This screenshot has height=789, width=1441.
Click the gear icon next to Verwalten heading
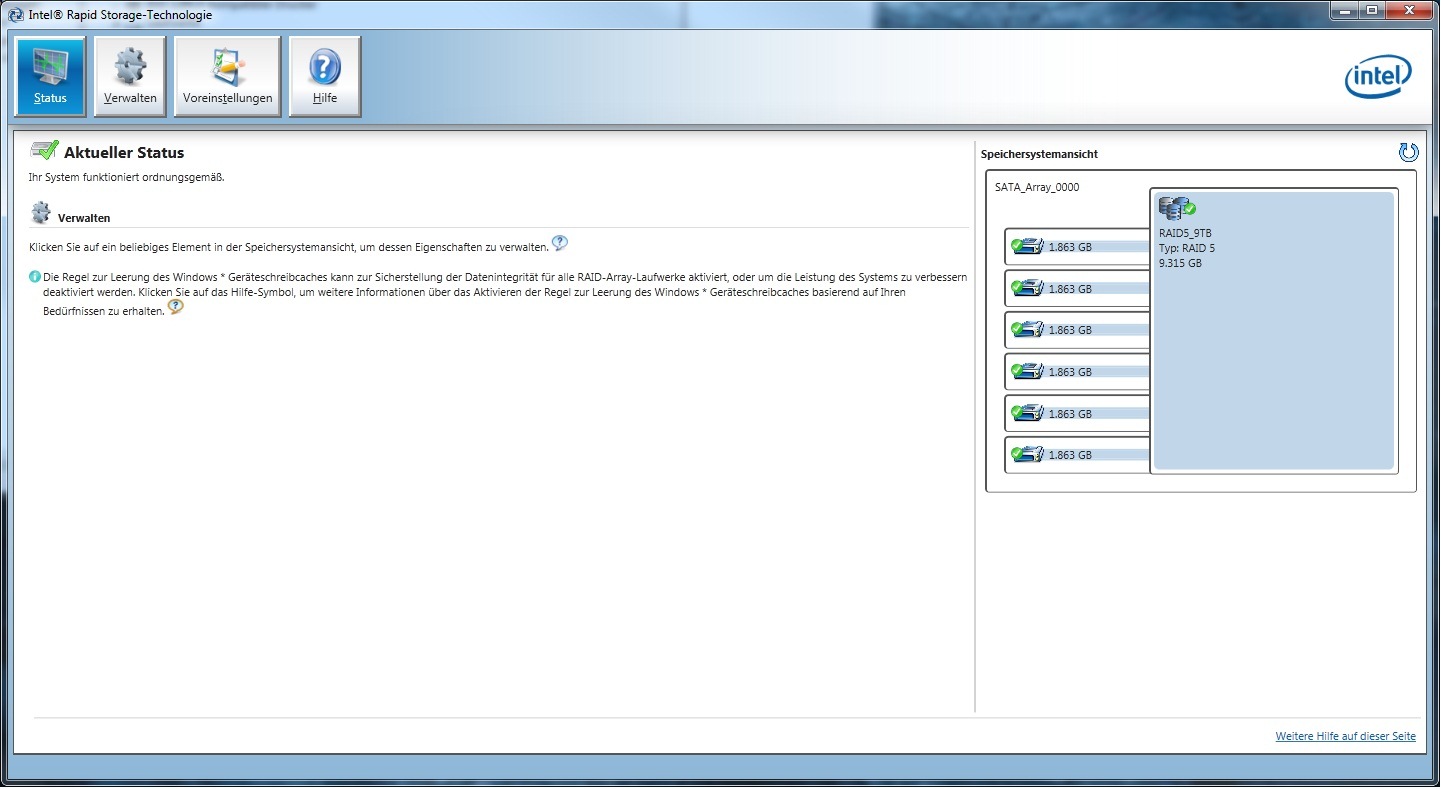click(x=41, y=213)
